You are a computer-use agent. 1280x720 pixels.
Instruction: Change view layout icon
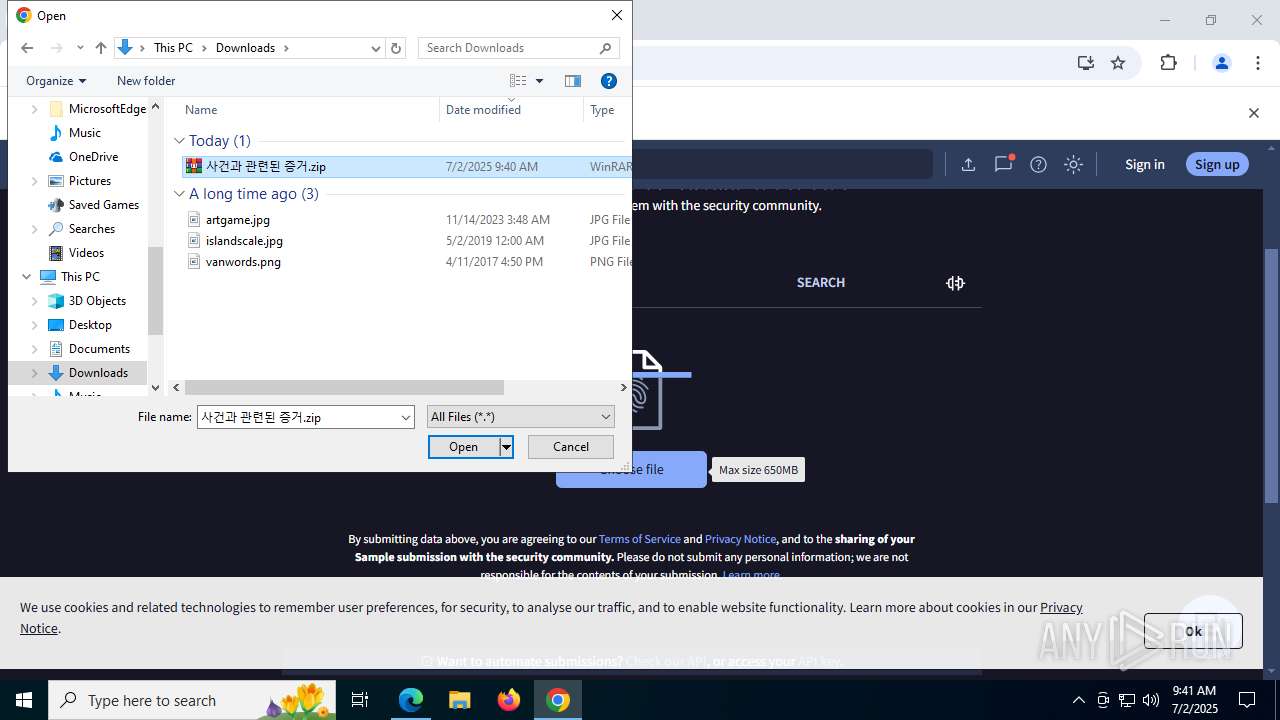tap(518, 81)
